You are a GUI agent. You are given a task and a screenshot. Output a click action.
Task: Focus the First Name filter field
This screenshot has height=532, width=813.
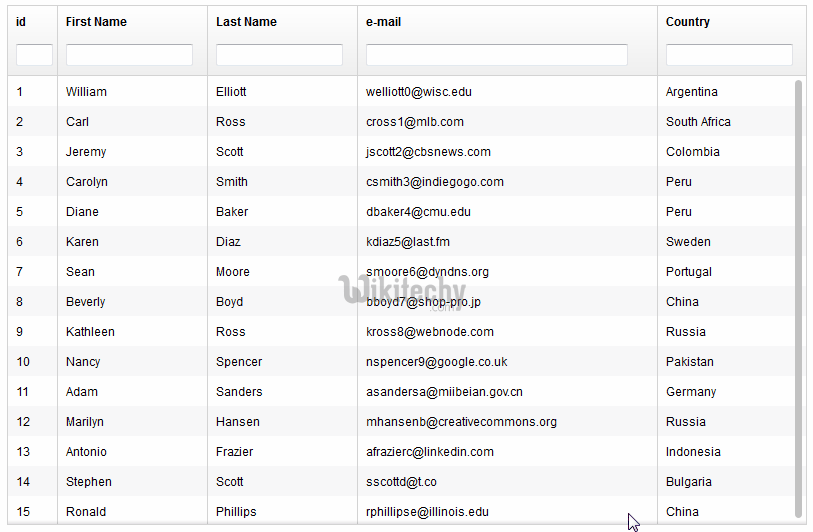(x=129, y=55)
